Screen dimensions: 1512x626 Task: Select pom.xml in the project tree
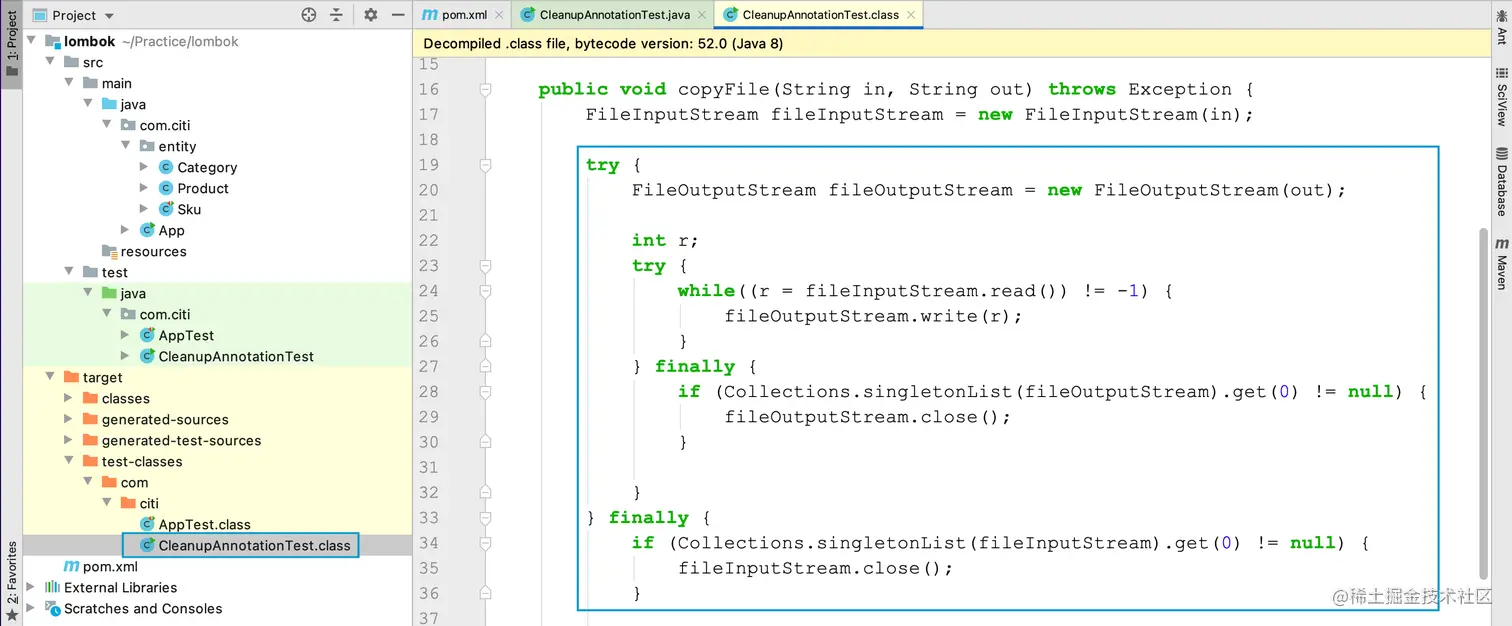110,566
